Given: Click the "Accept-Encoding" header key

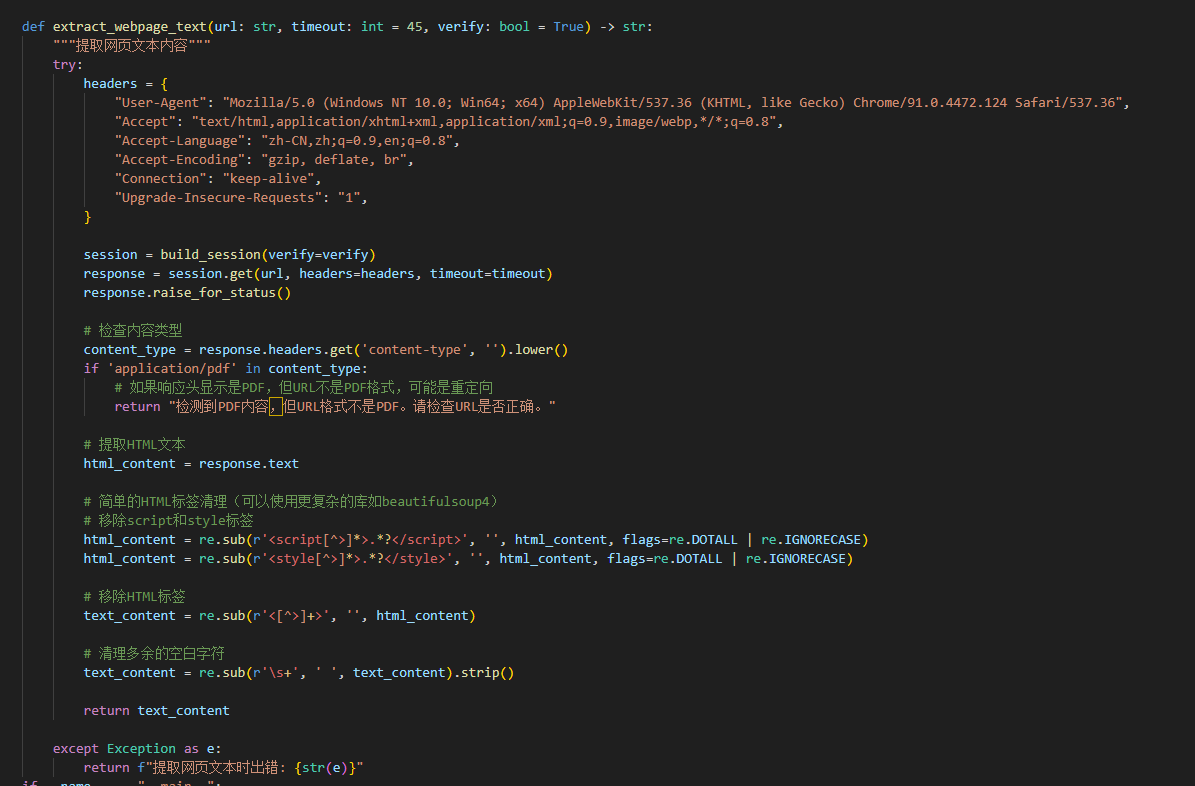Looking at the screenshot, I should (179, 160).
